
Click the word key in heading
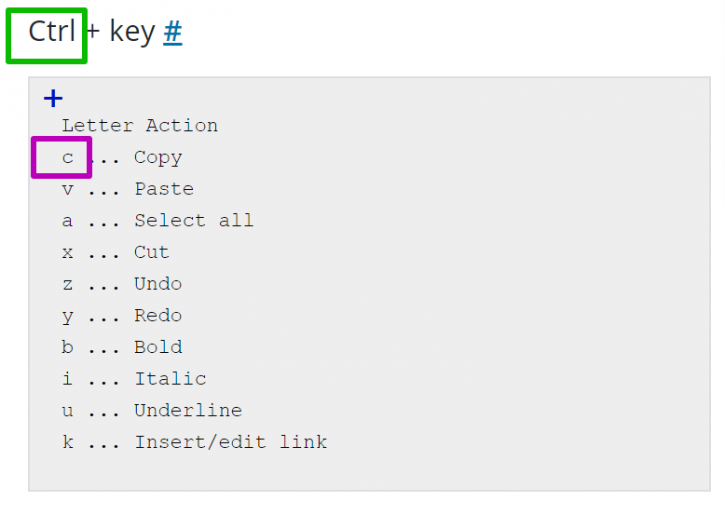132,33
